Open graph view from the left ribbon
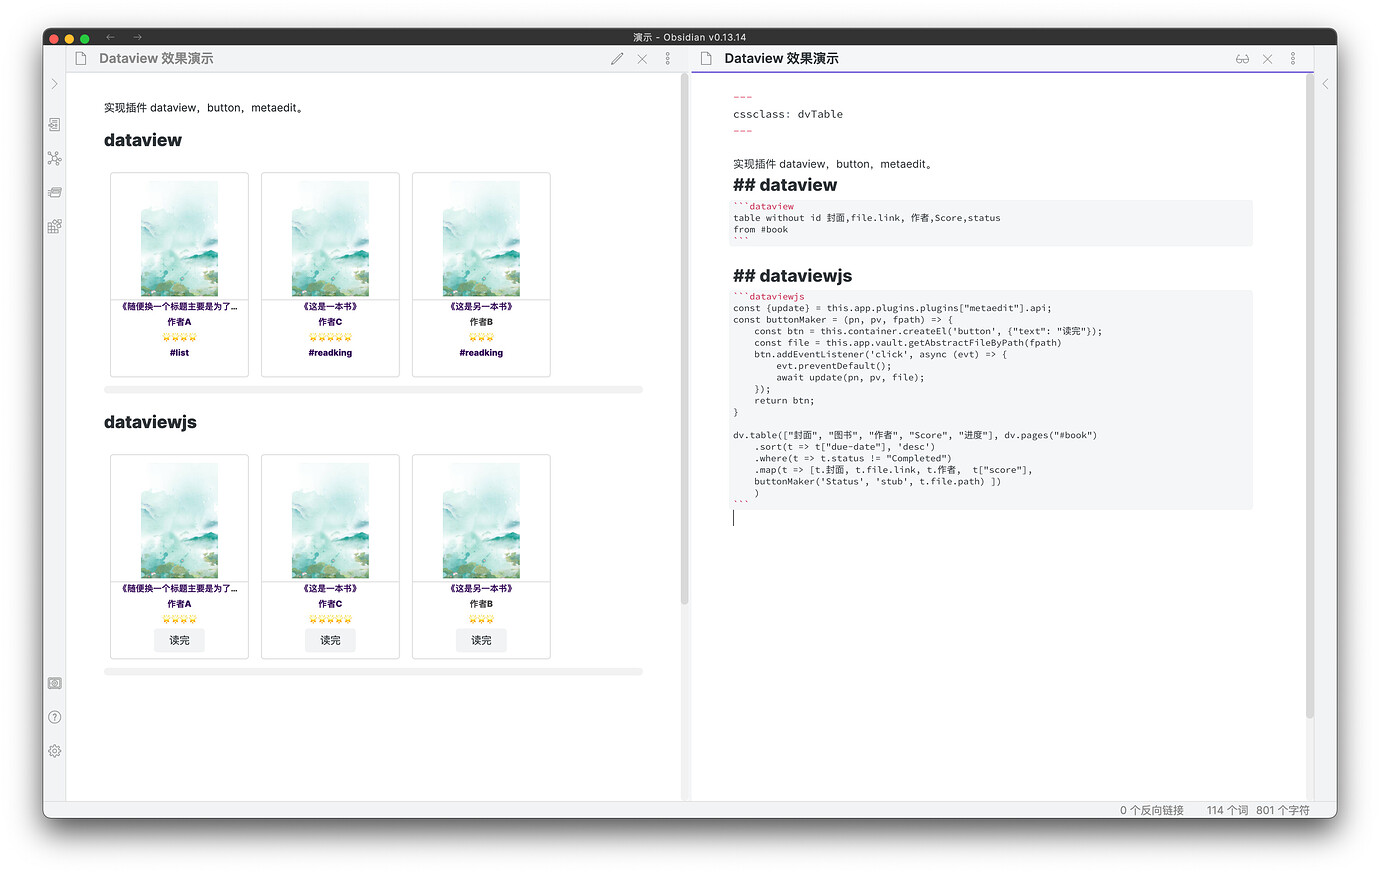The height and width of the screenshot is (874, 1380). [x=54, y=158]
